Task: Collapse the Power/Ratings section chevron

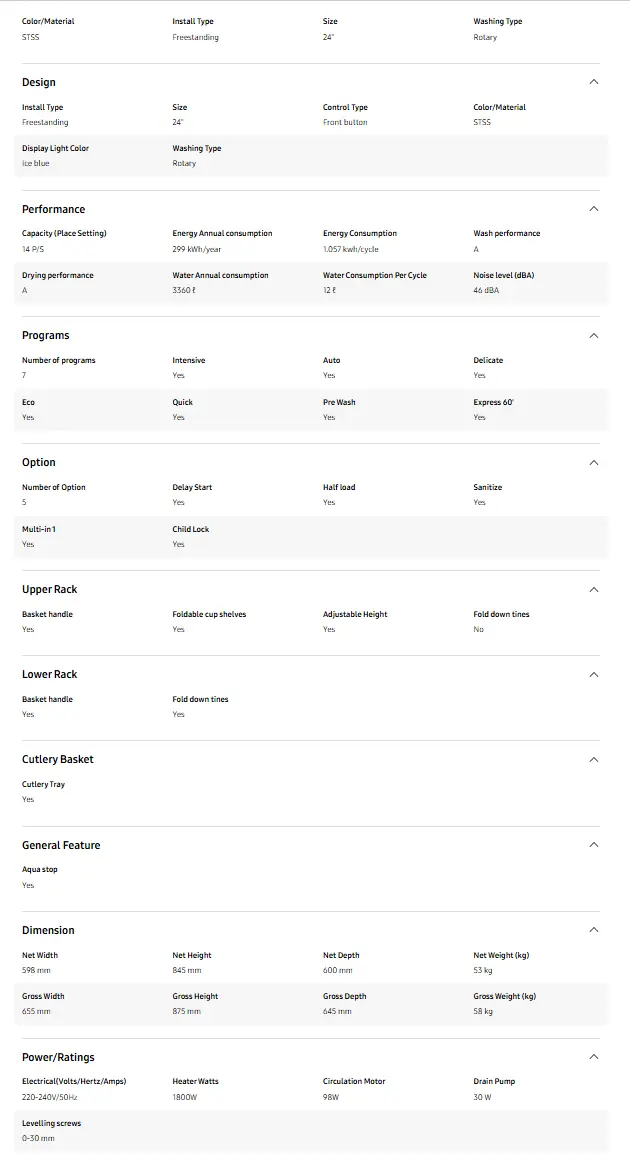Action: [x=594, y=1057]
